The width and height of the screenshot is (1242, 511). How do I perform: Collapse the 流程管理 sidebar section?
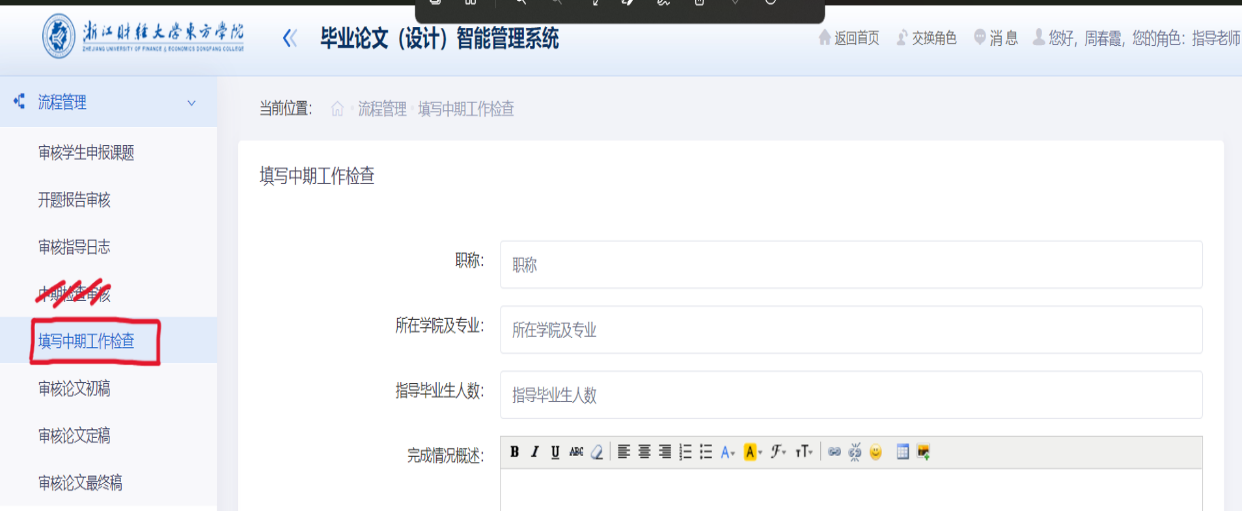tap(192, 103)
